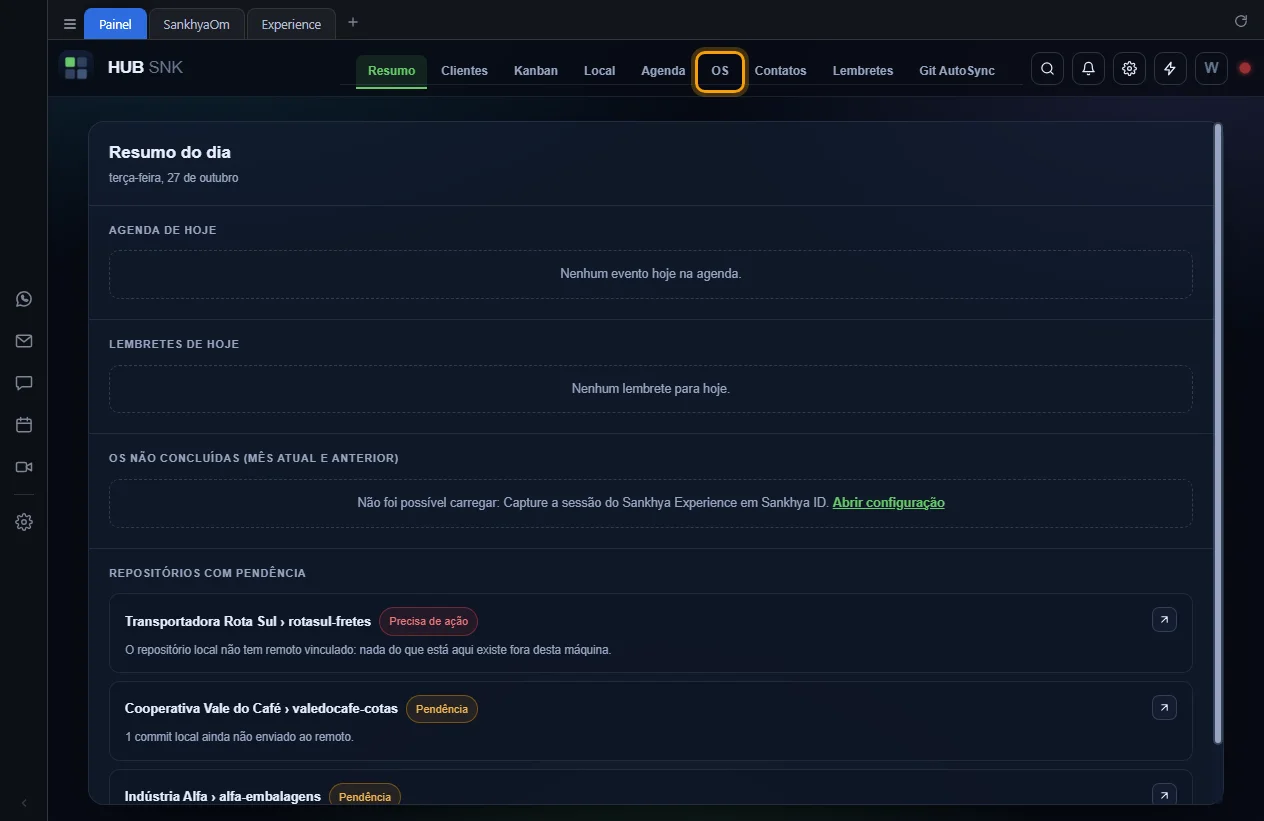The height and width of the screenshot is (821, 1264).
Task: Open valedocafe-cotas repository arrow icon
Action: click(1164, 708)
